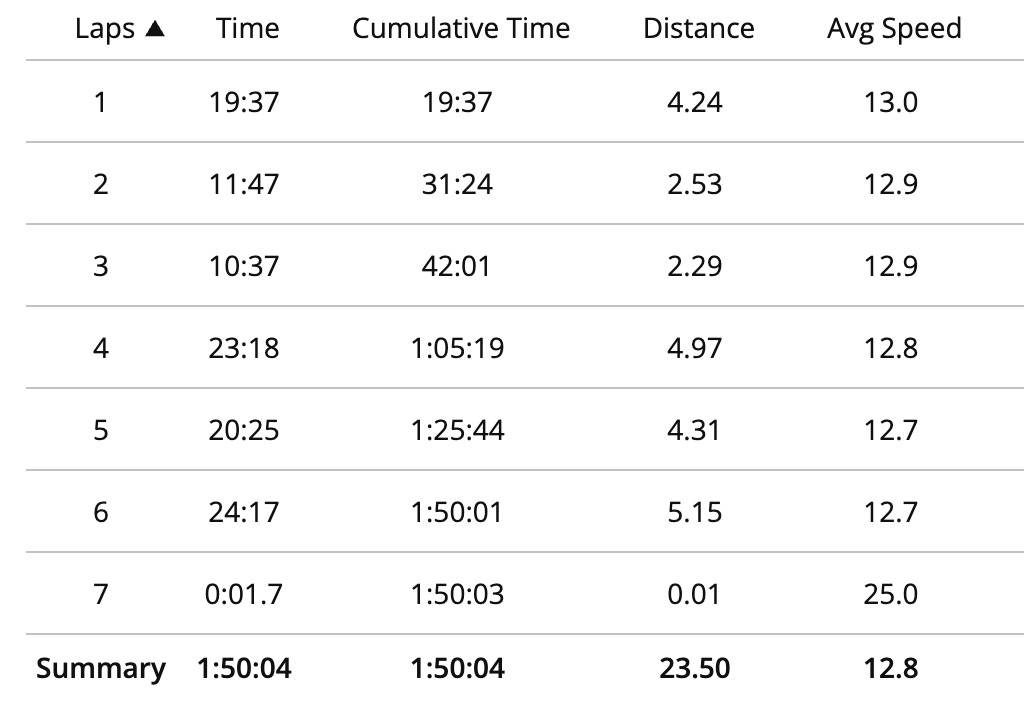Select lap 7 row number
The height and width of the screenshot is (706, 1024).
(101, 594)
